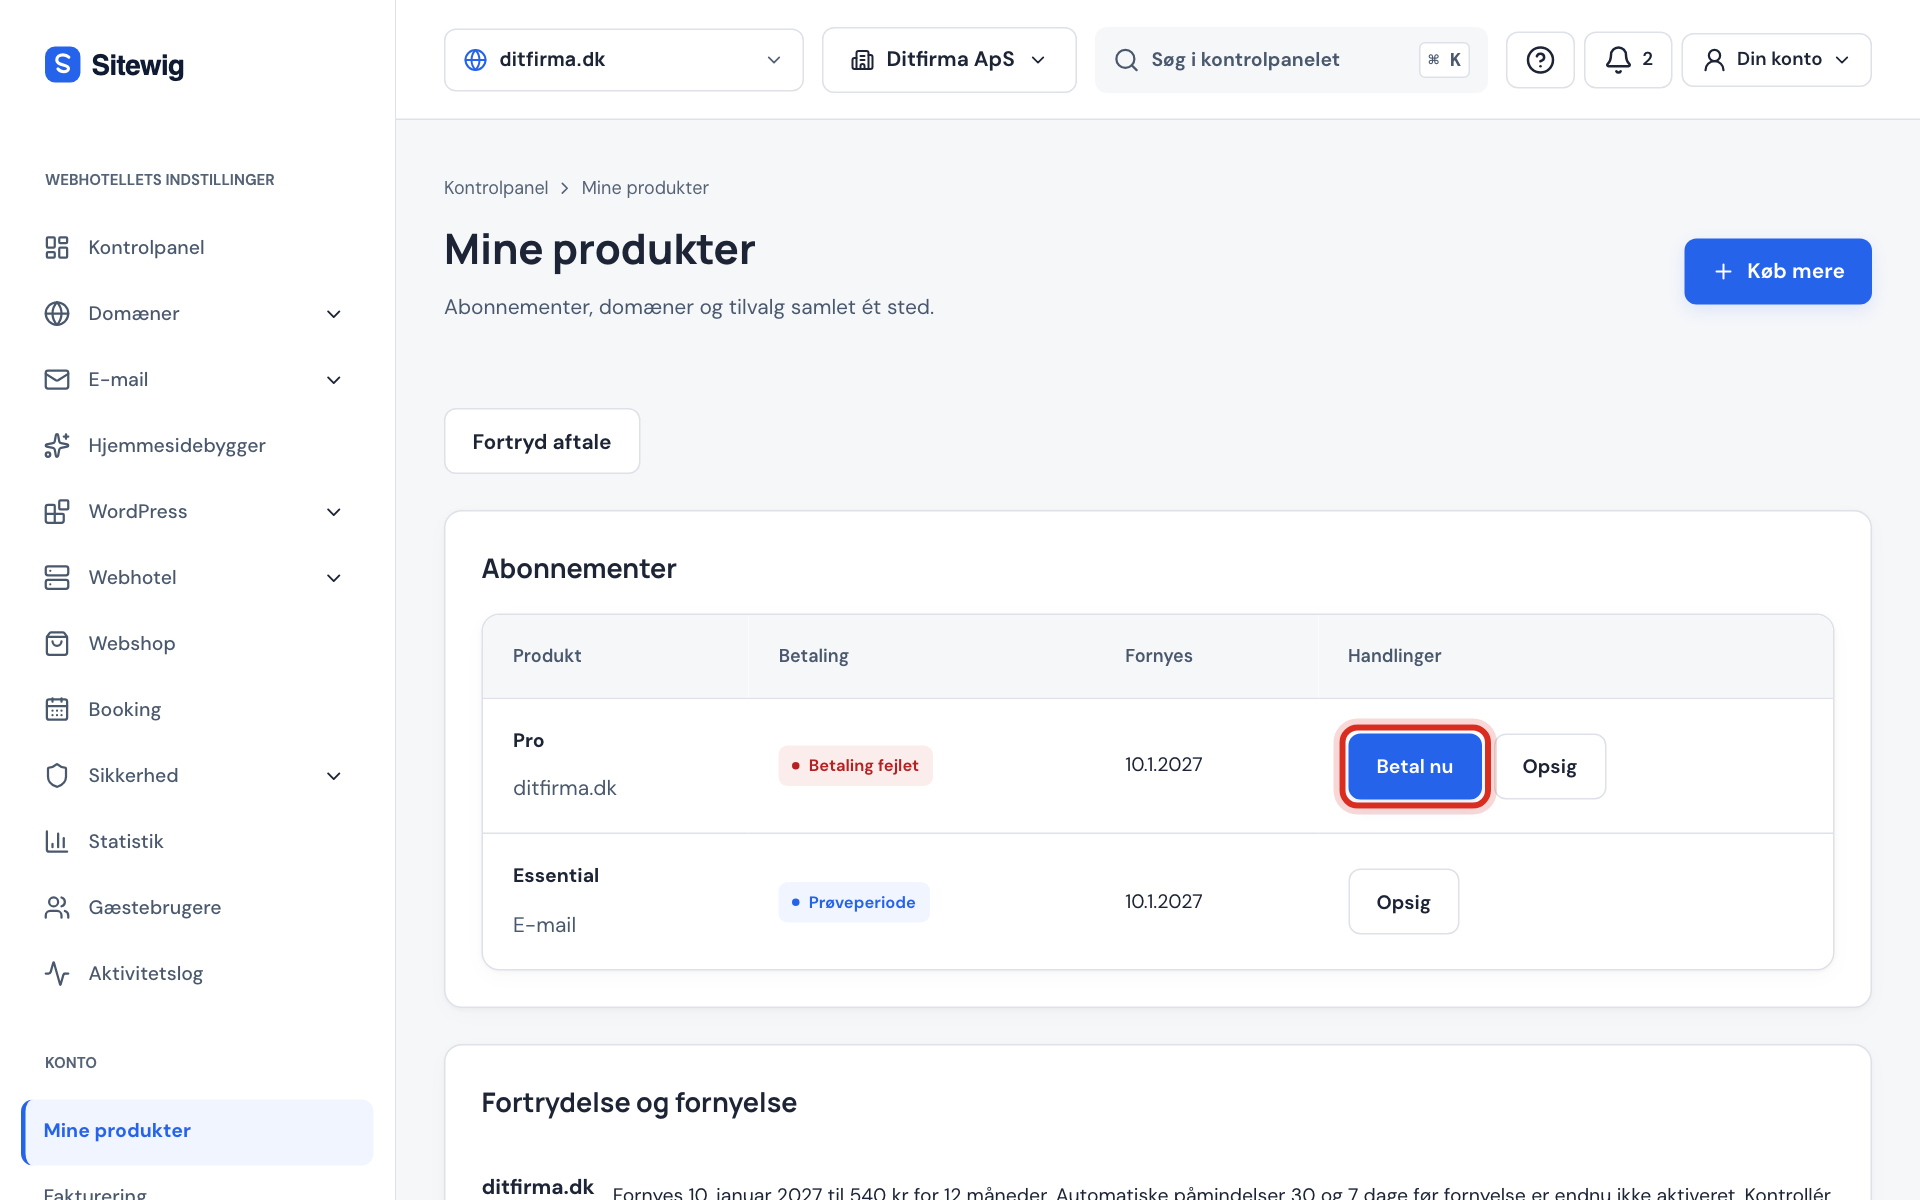Click the Webhotel server icon in sidebar
1920x1200 pixels.
pos(57,577)
